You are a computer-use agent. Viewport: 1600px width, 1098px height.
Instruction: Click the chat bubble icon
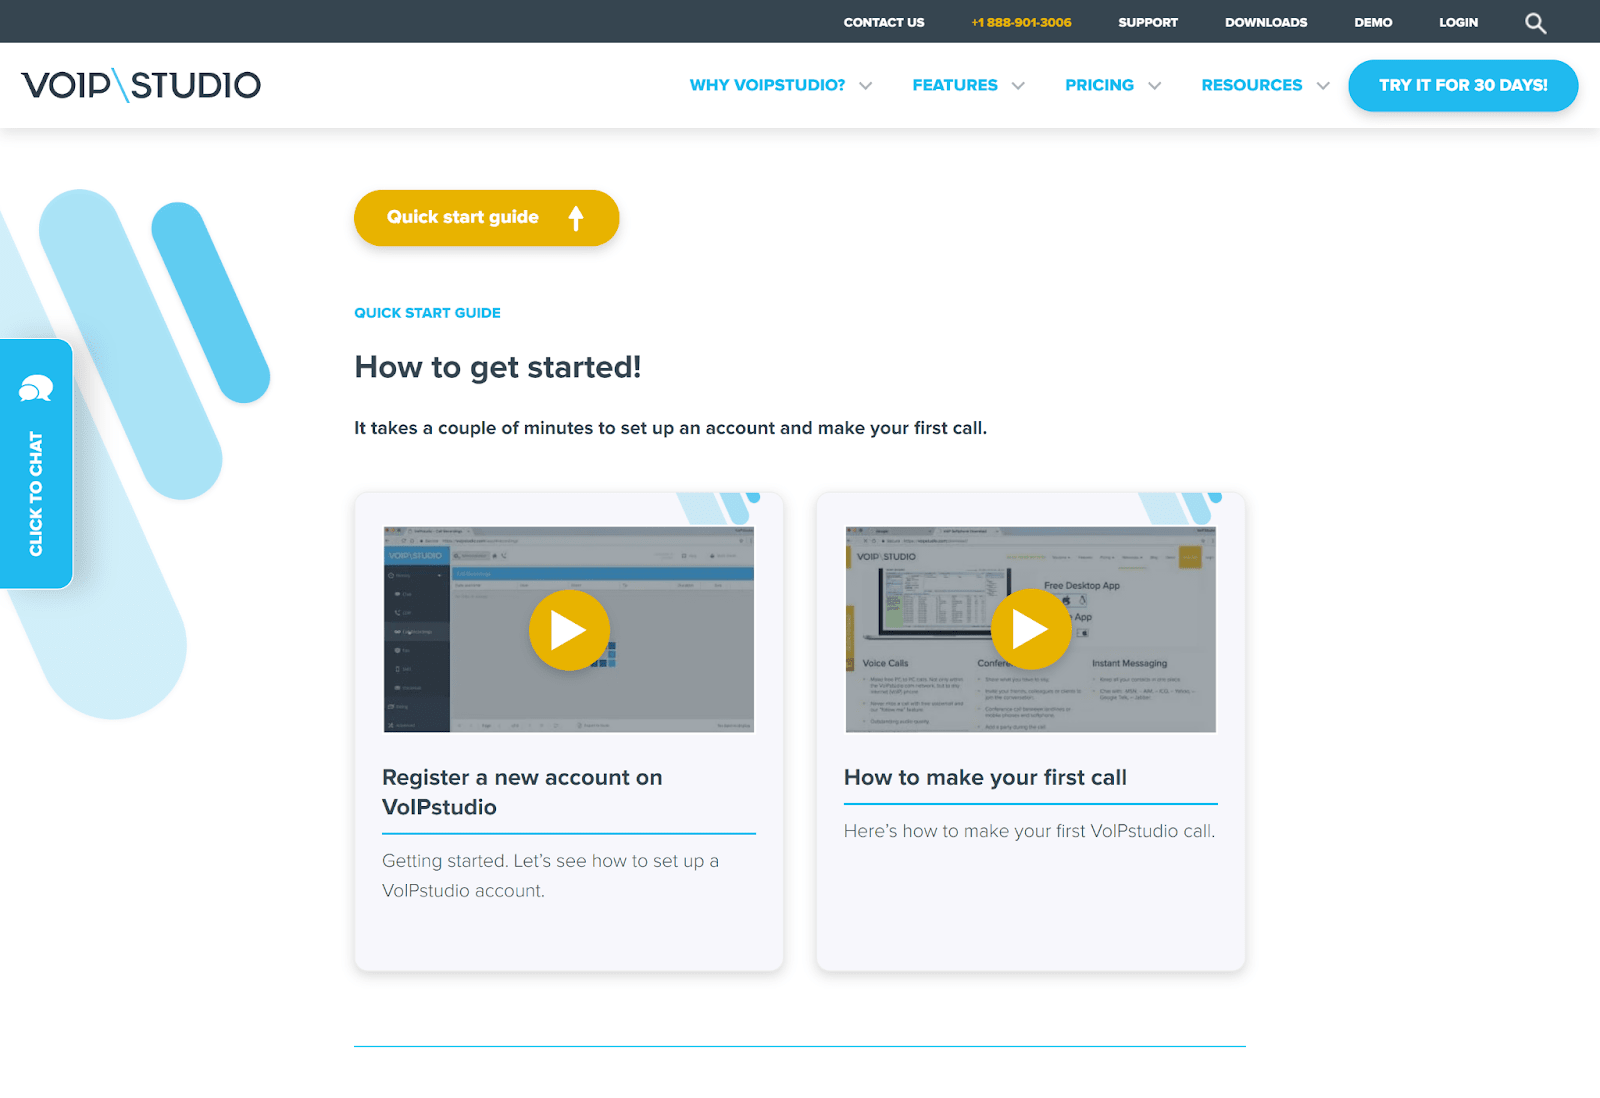(x=36, y=389)
